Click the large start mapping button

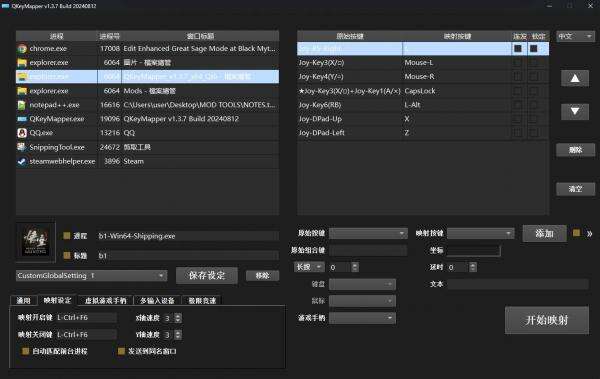pos(547,320)
